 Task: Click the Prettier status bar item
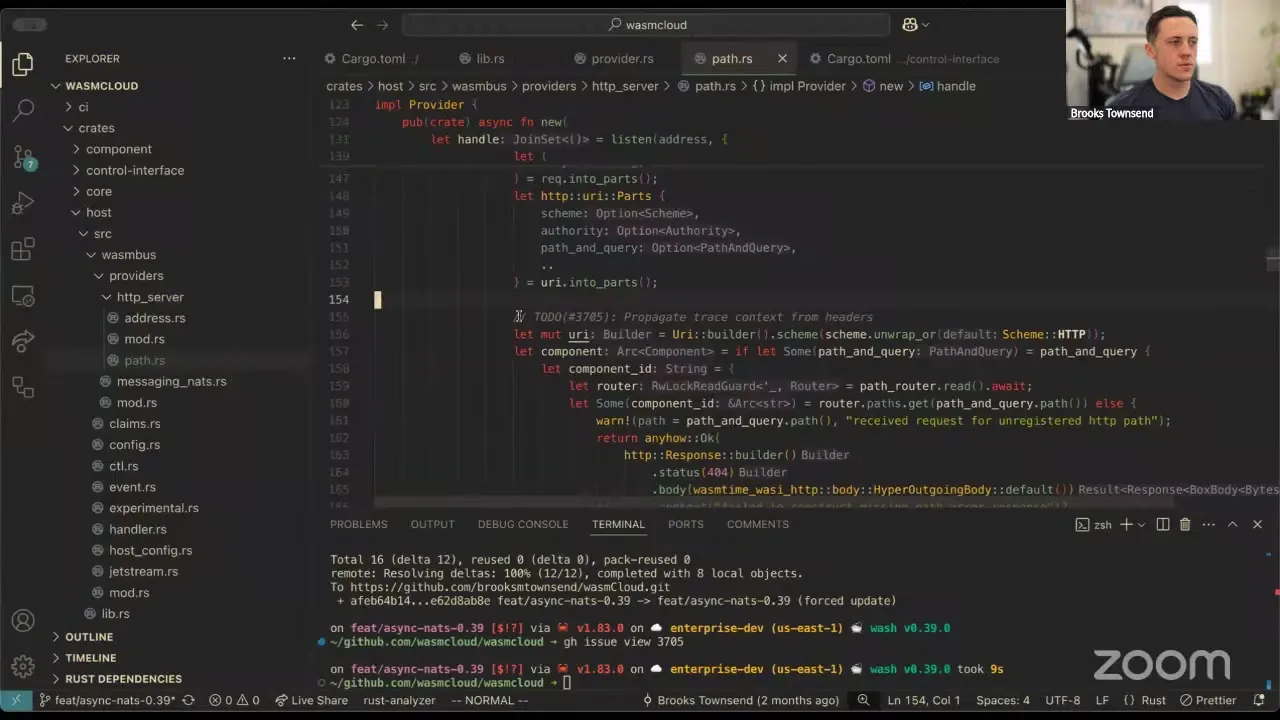[x=1208, y=700]
